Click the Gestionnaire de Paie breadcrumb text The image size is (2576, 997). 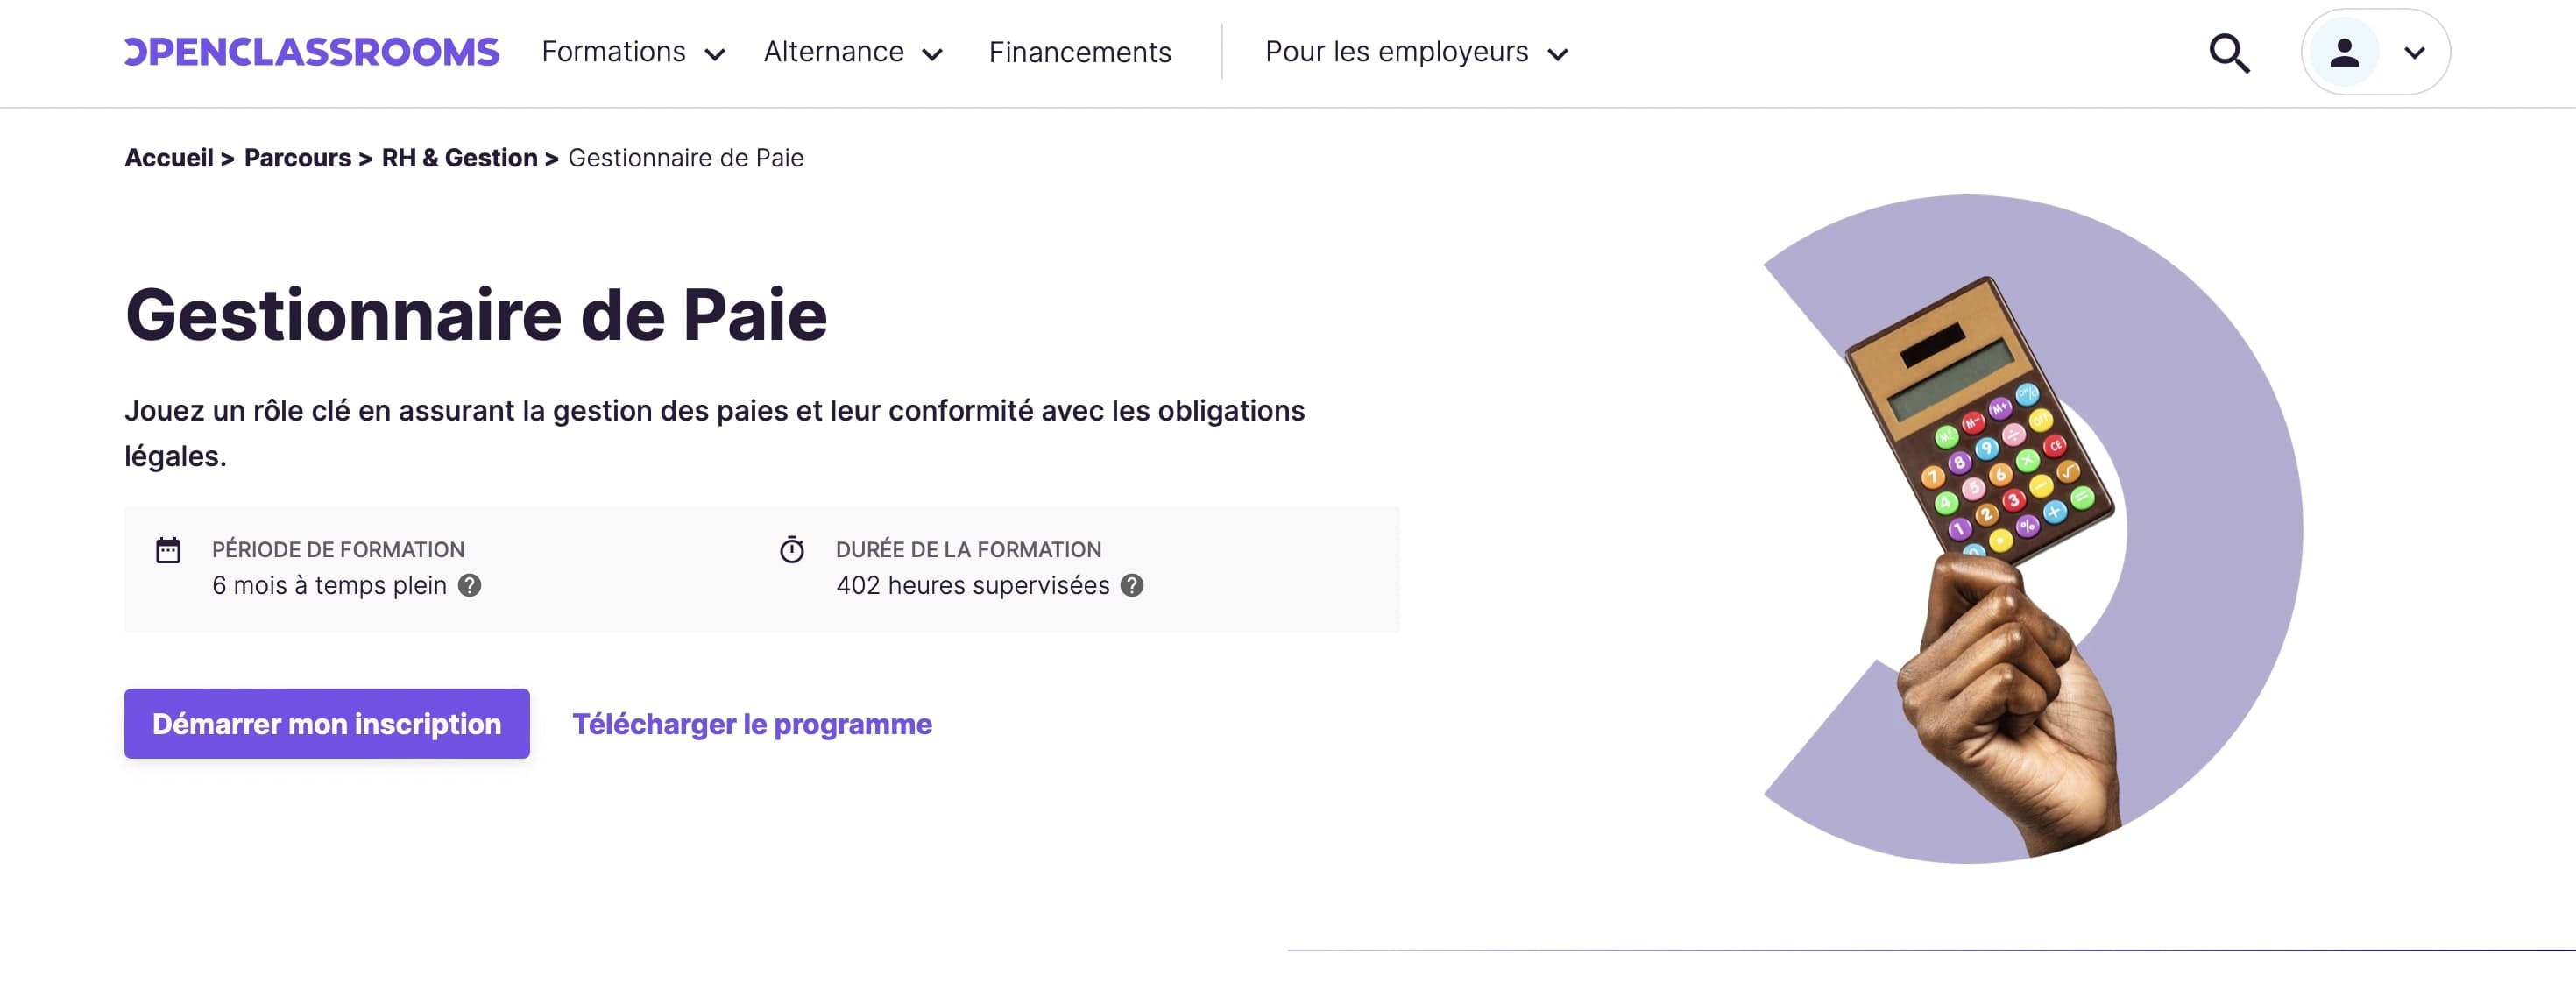click(686, 158)
